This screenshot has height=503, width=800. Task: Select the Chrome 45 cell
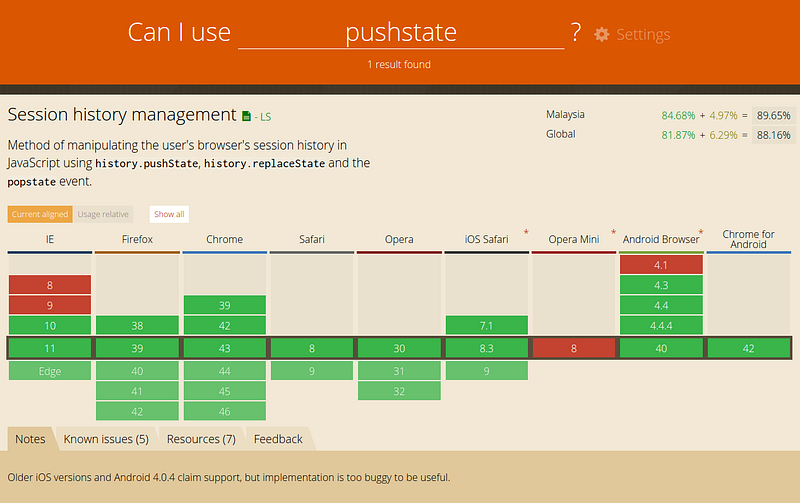coord(224,391)
